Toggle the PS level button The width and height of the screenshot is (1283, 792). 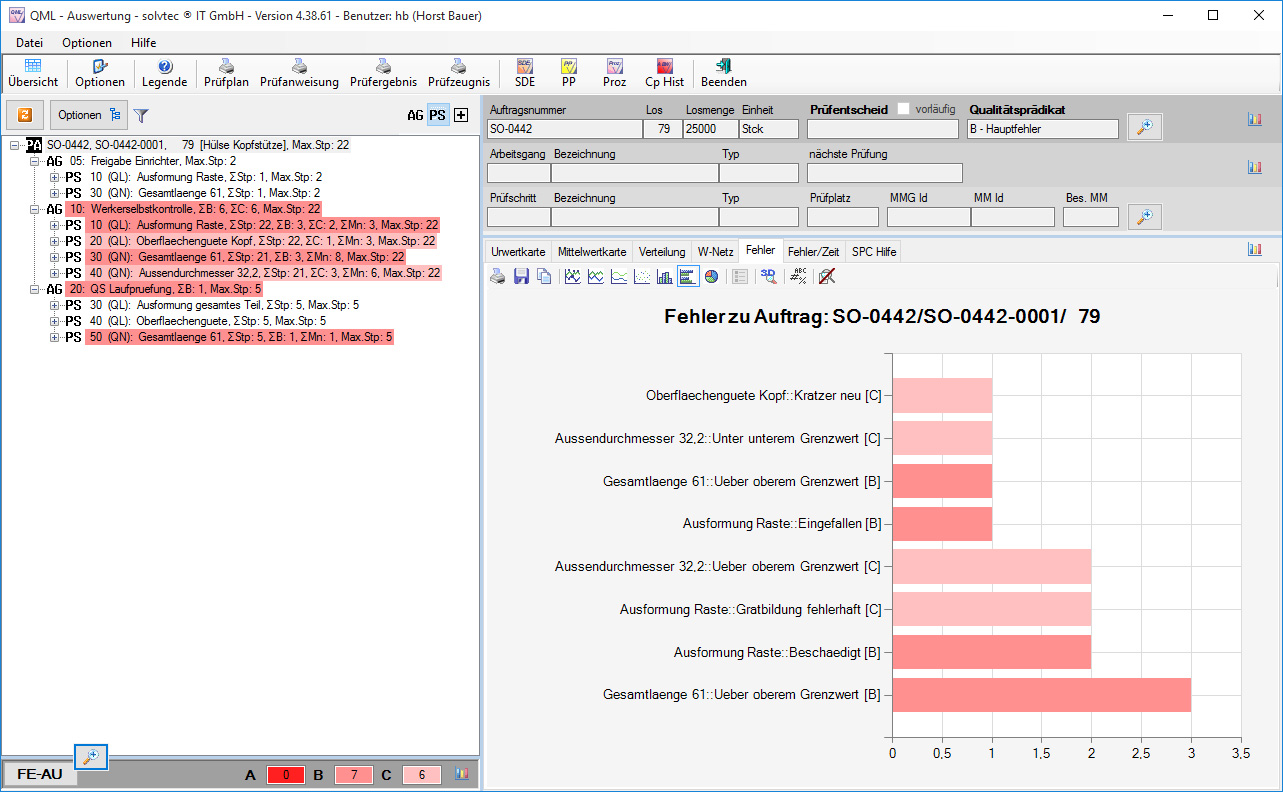437,115
